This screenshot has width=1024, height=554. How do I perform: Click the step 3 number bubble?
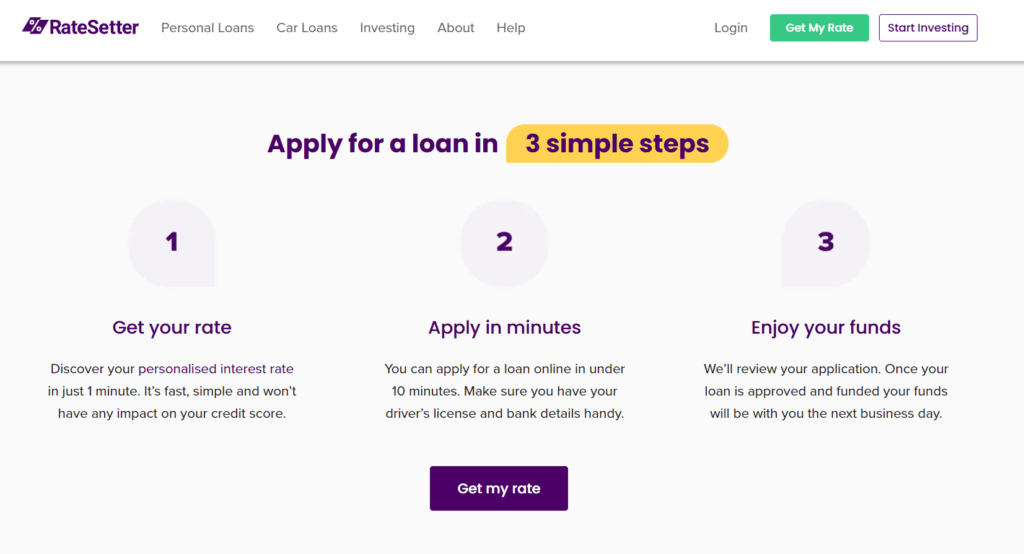pos(826,242)
